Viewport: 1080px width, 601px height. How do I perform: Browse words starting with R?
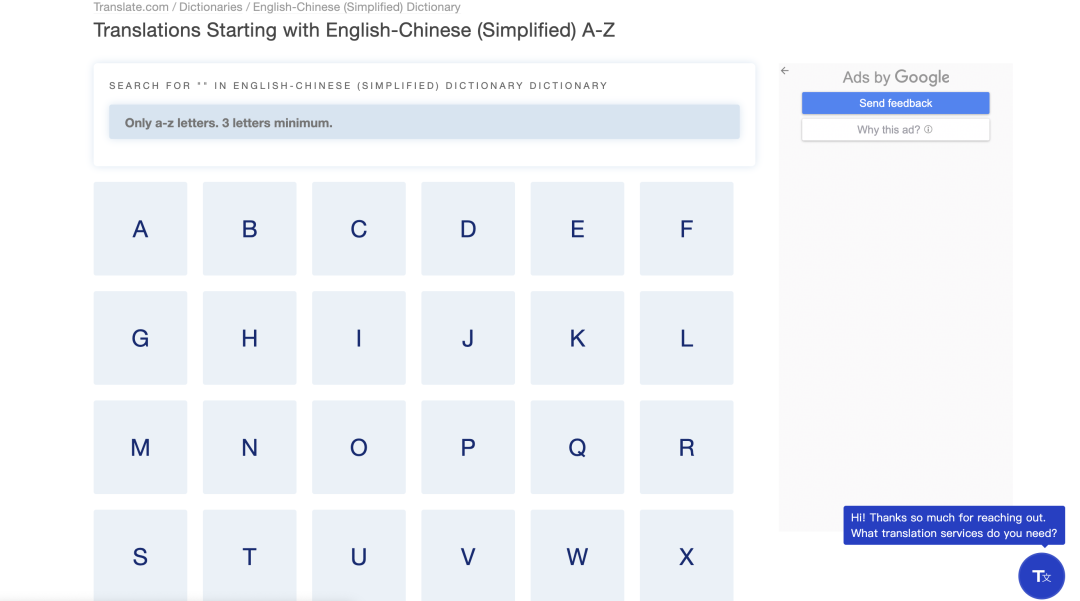tap(687, 447)
